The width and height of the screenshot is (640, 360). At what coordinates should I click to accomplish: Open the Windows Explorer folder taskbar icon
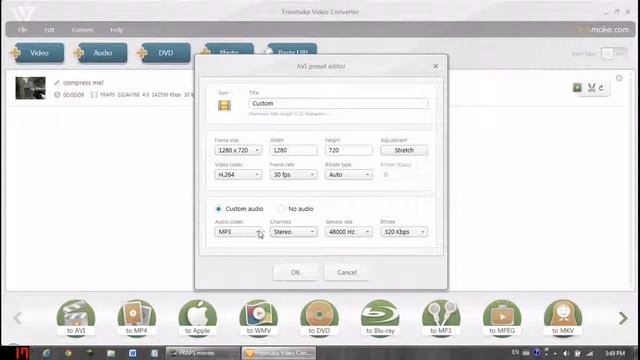(x=111, y=353)
